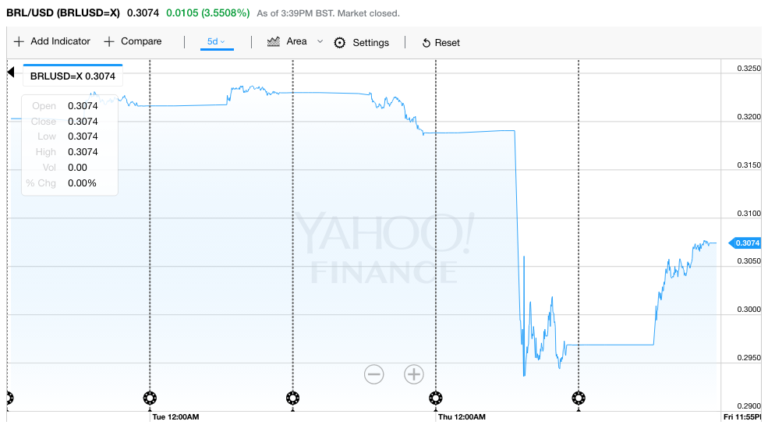Image resolution: width=768 pixels, height=432 pixels.
Task: Open the 5d time range dropdown
Action: click(x=217, y=42)
